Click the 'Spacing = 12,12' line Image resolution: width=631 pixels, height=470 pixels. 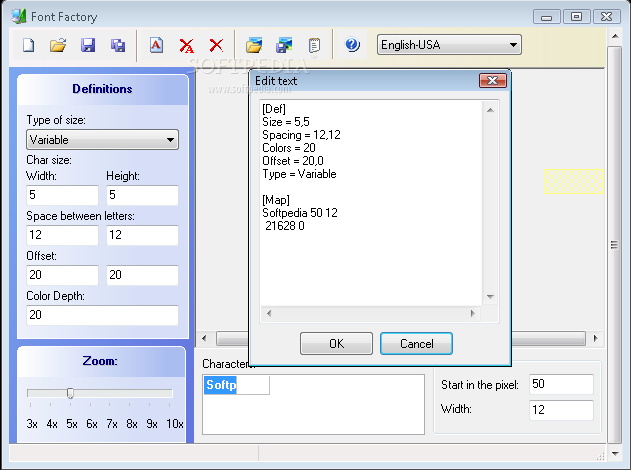click(301, 135)
